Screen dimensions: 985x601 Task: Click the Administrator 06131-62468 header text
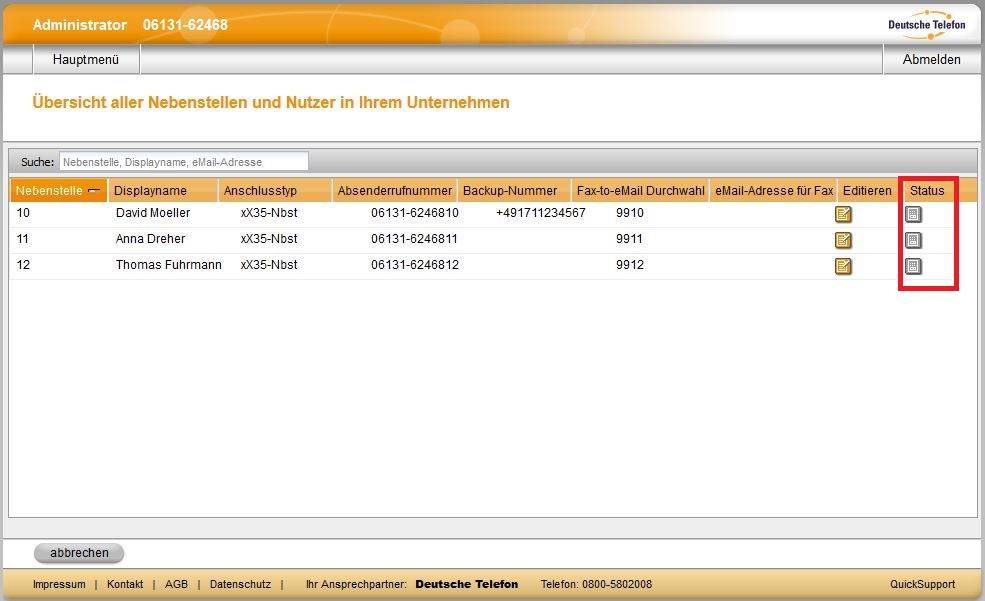pyautogui.click(x=130, y=25)
